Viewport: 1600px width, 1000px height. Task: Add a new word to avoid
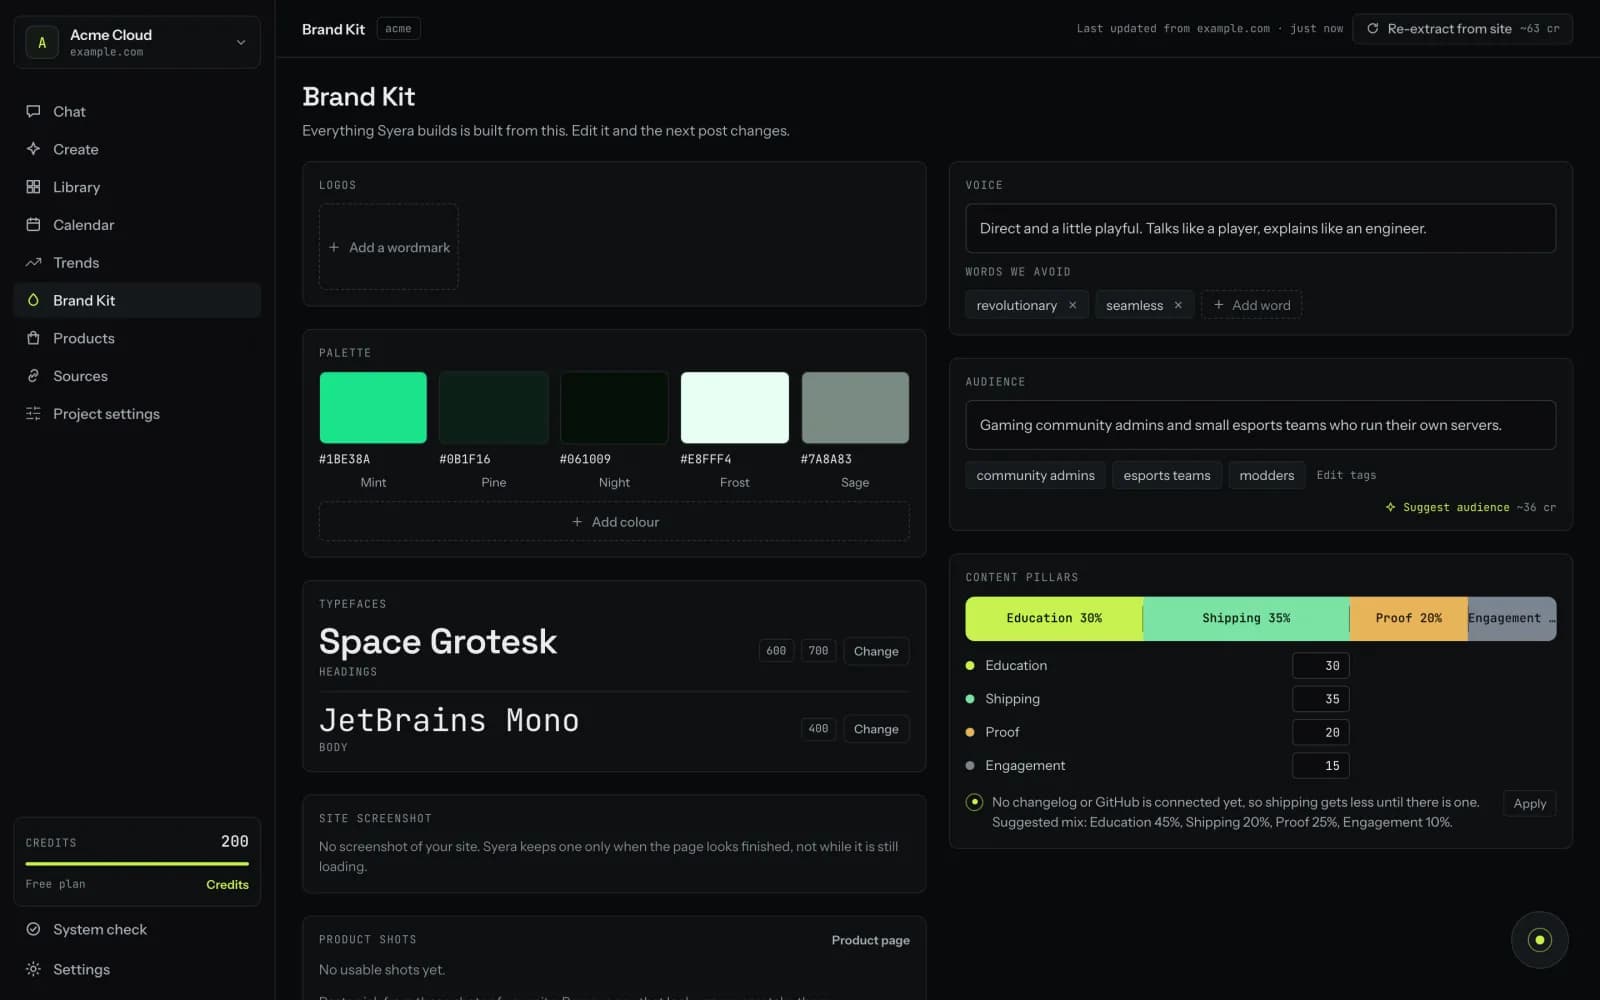1251,305
